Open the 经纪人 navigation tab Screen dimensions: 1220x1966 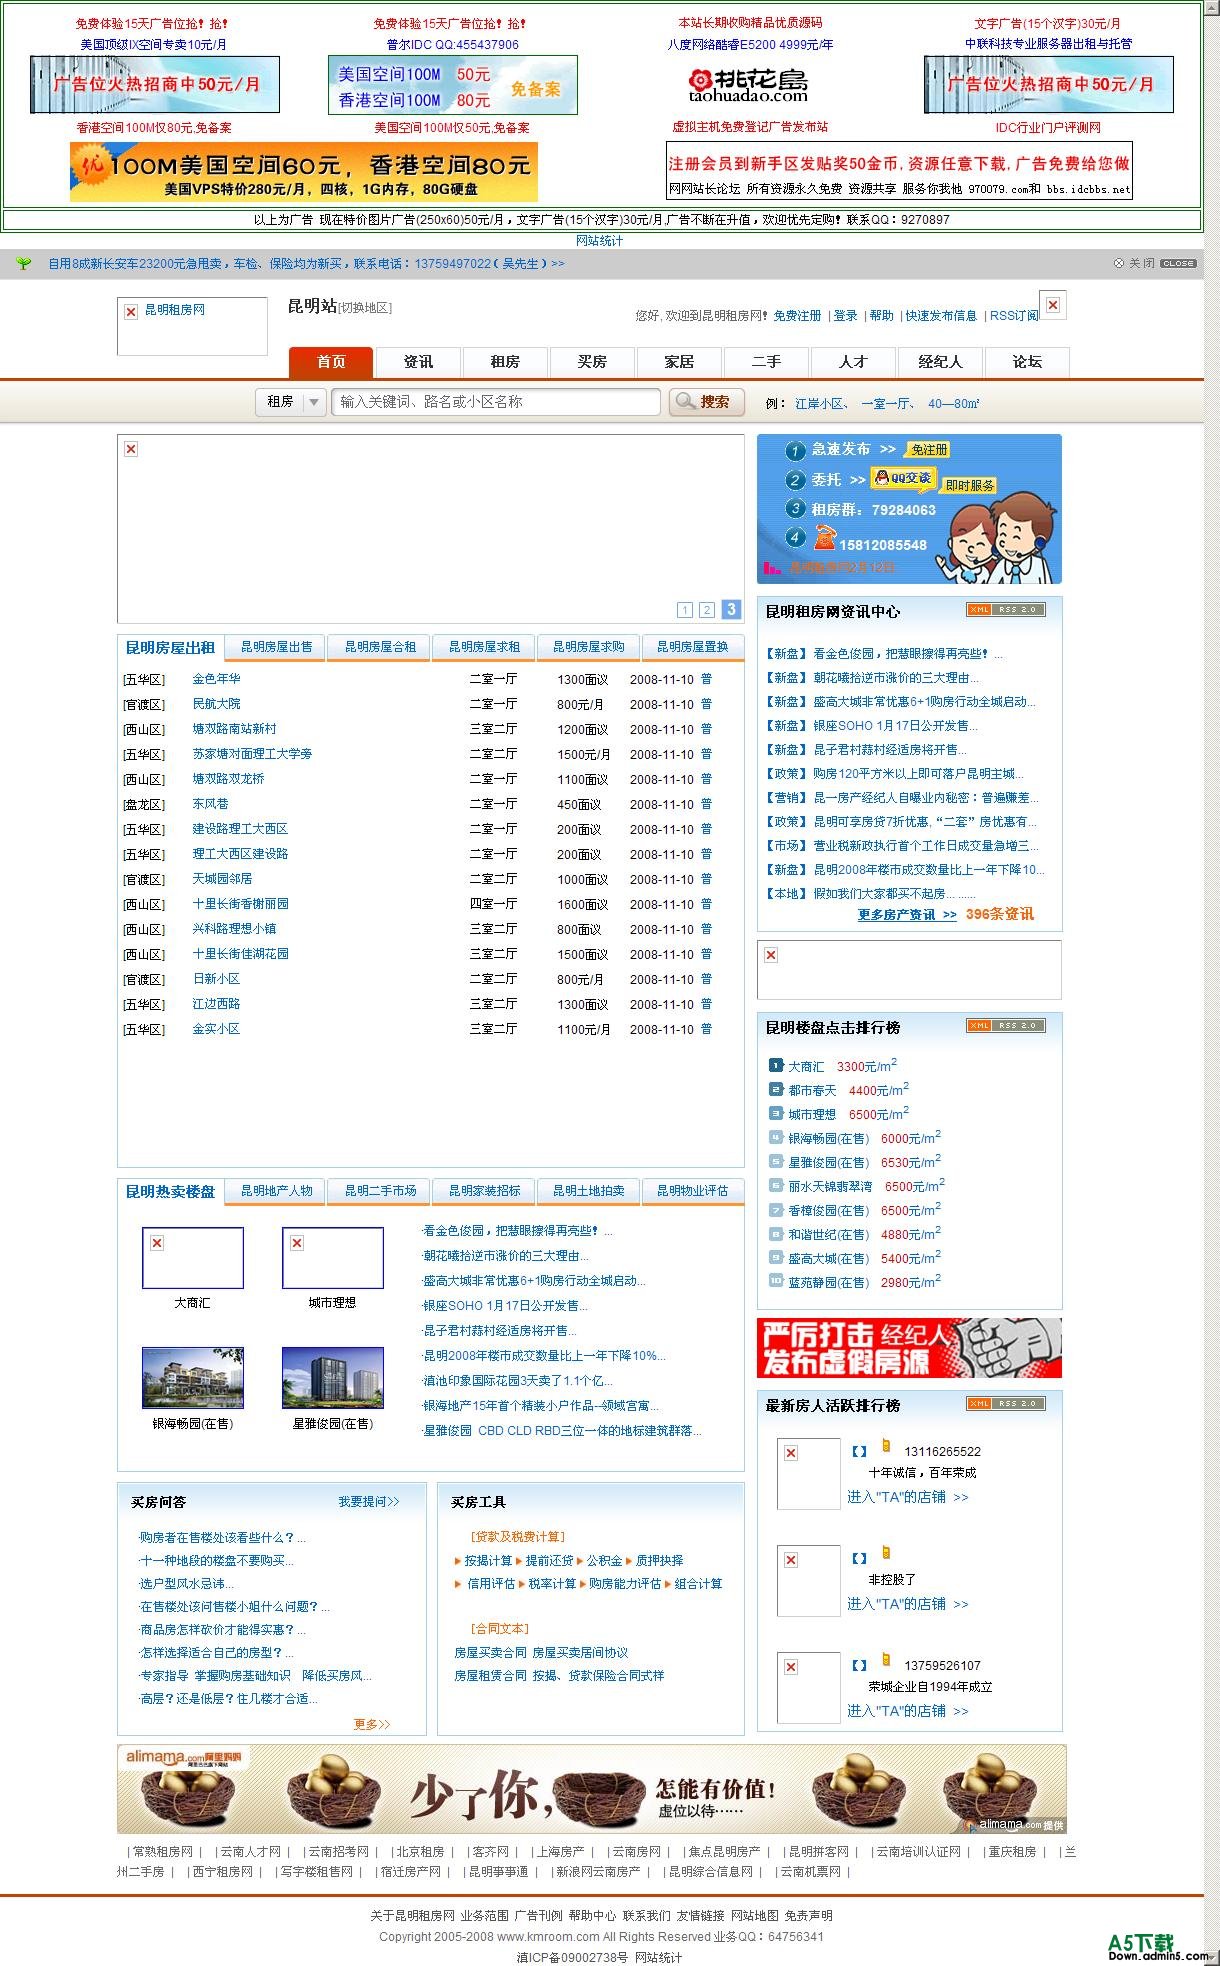pos(940,362)
